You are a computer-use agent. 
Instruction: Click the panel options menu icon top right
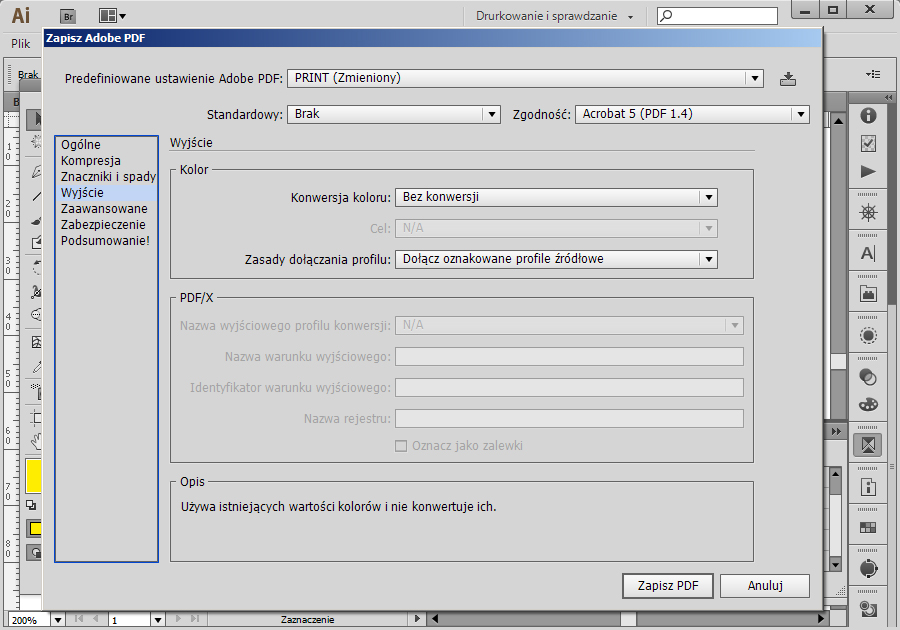coord(873,74)
